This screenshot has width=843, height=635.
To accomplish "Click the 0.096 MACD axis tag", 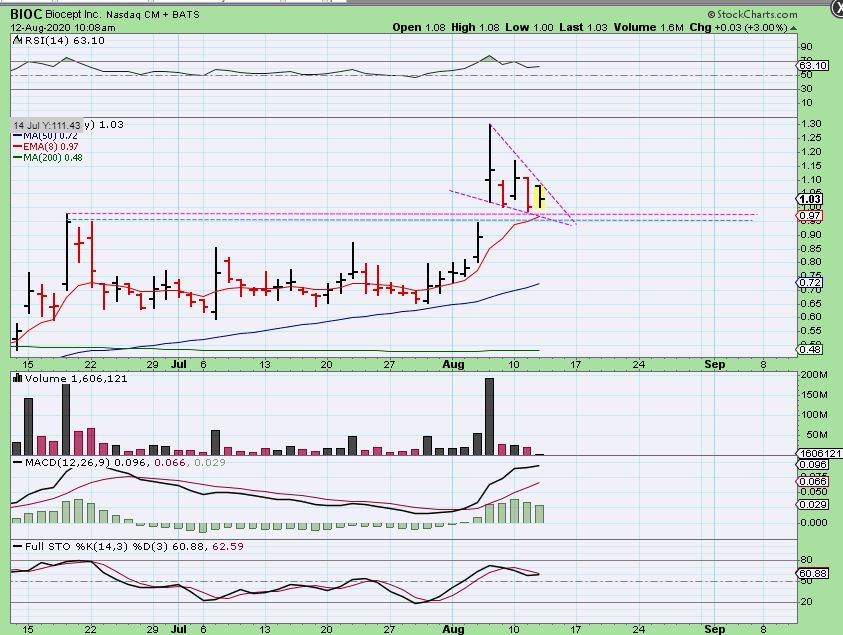I will coord(812,465).
